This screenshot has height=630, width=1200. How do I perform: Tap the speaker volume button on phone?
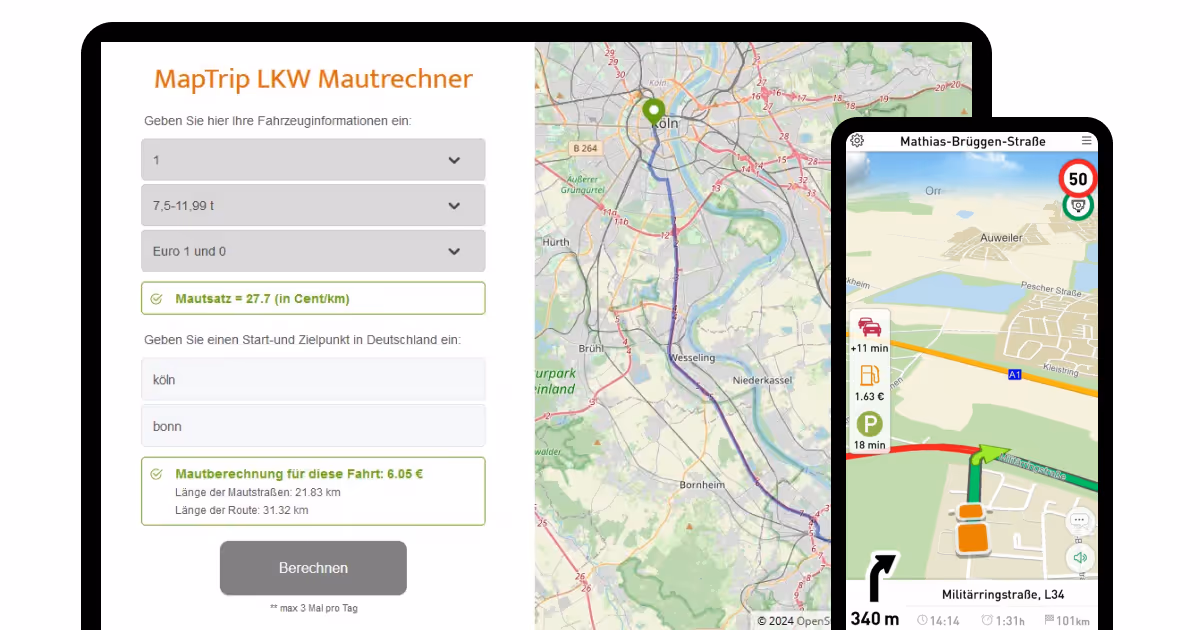click(1079, 557)
